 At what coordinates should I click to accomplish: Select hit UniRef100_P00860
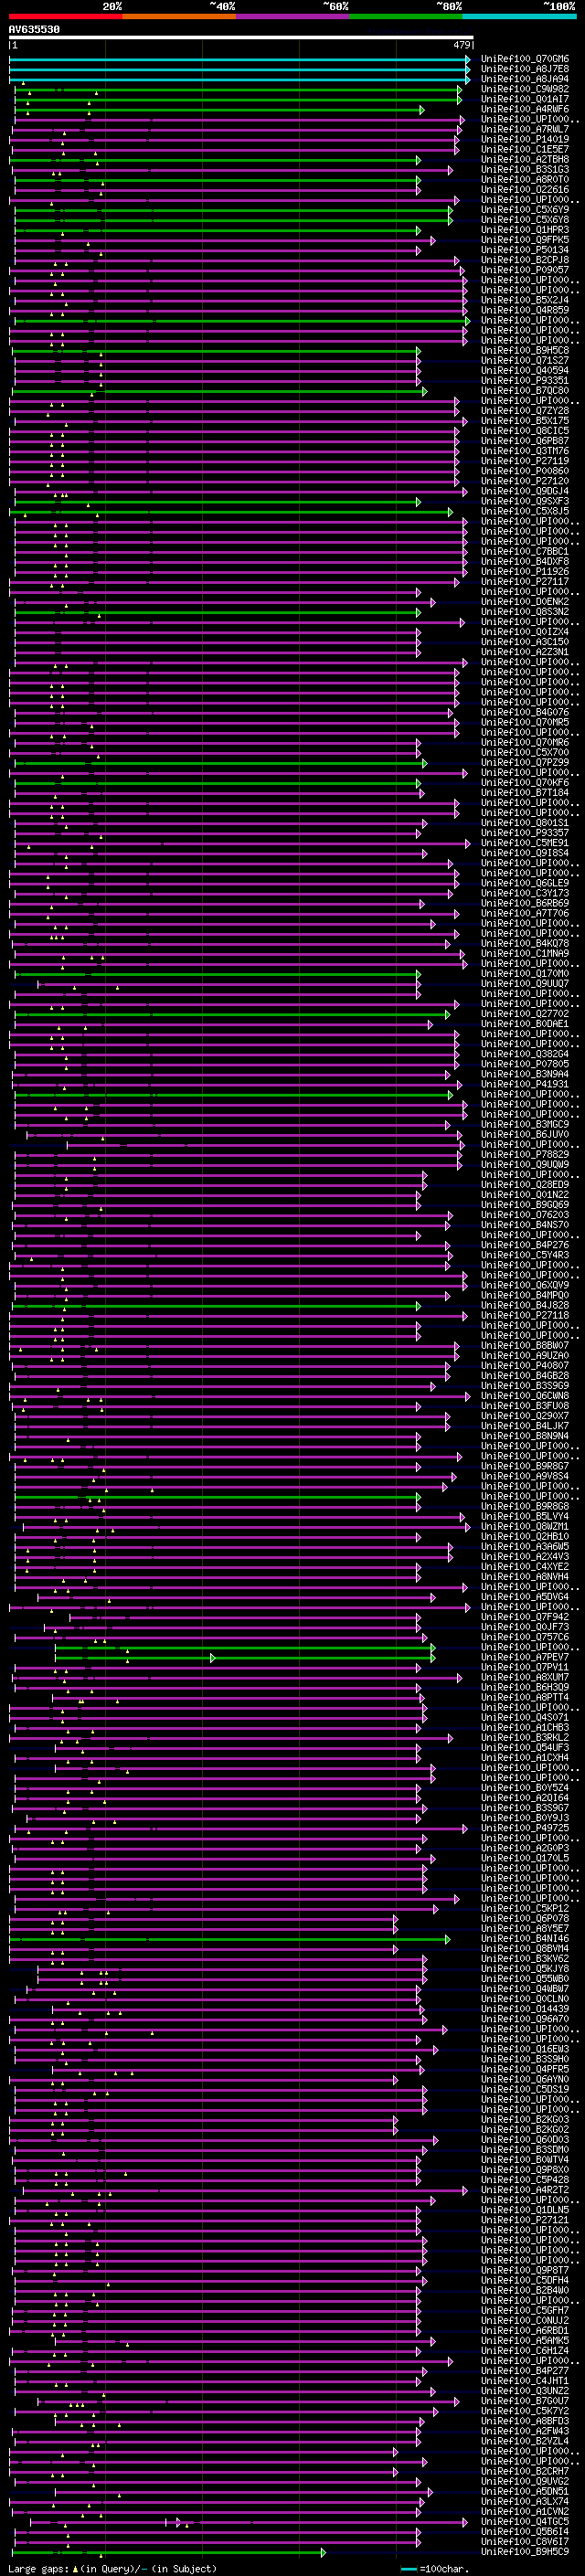pos(525,471)
